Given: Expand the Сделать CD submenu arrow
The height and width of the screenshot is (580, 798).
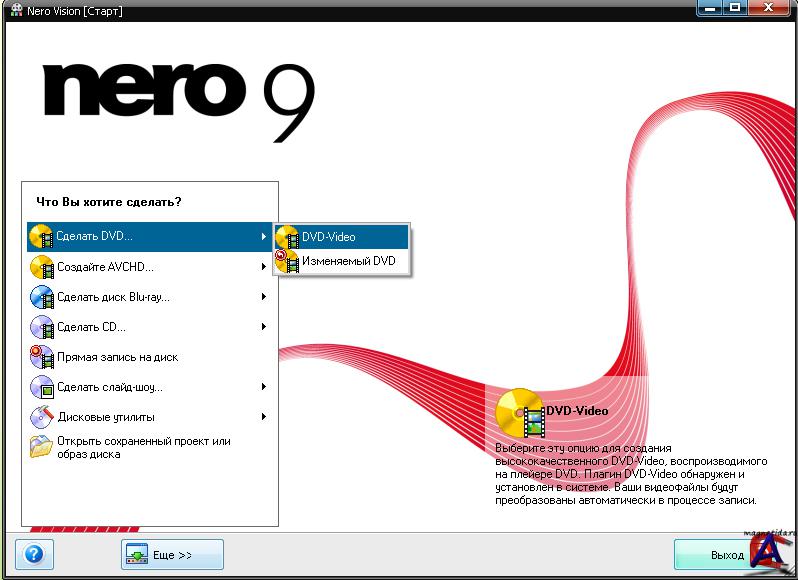Looking at the screenshot, I should pyautogui.click(x=263, y=327).
